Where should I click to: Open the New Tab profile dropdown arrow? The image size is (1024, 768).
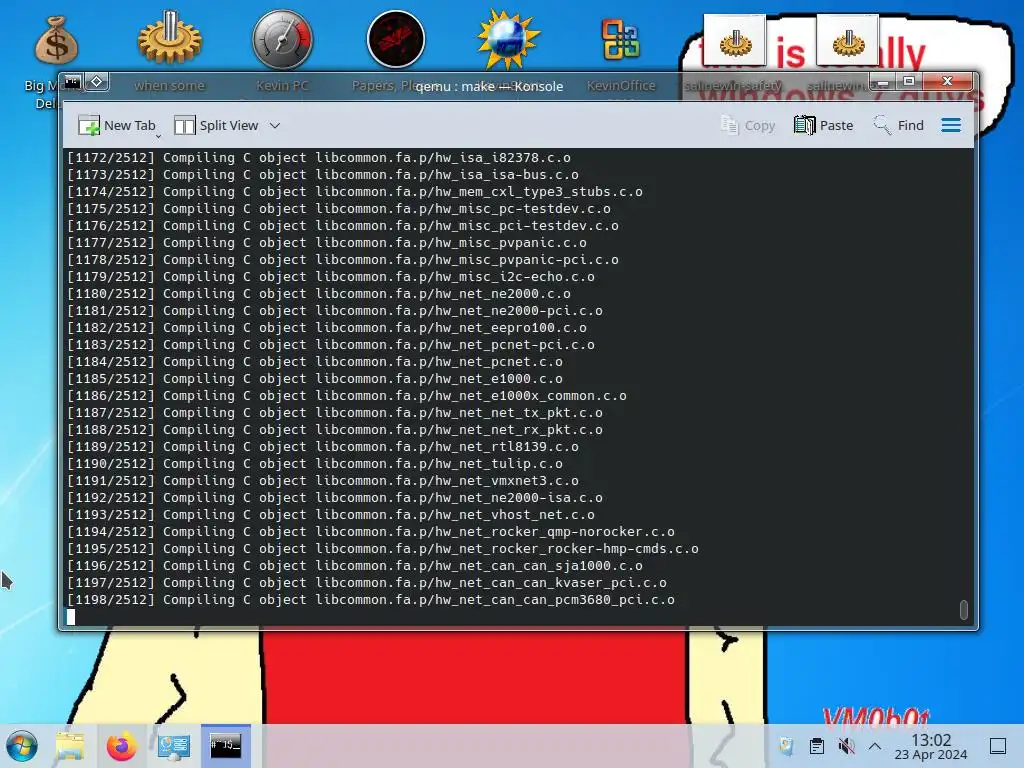[x=158, y=136]
